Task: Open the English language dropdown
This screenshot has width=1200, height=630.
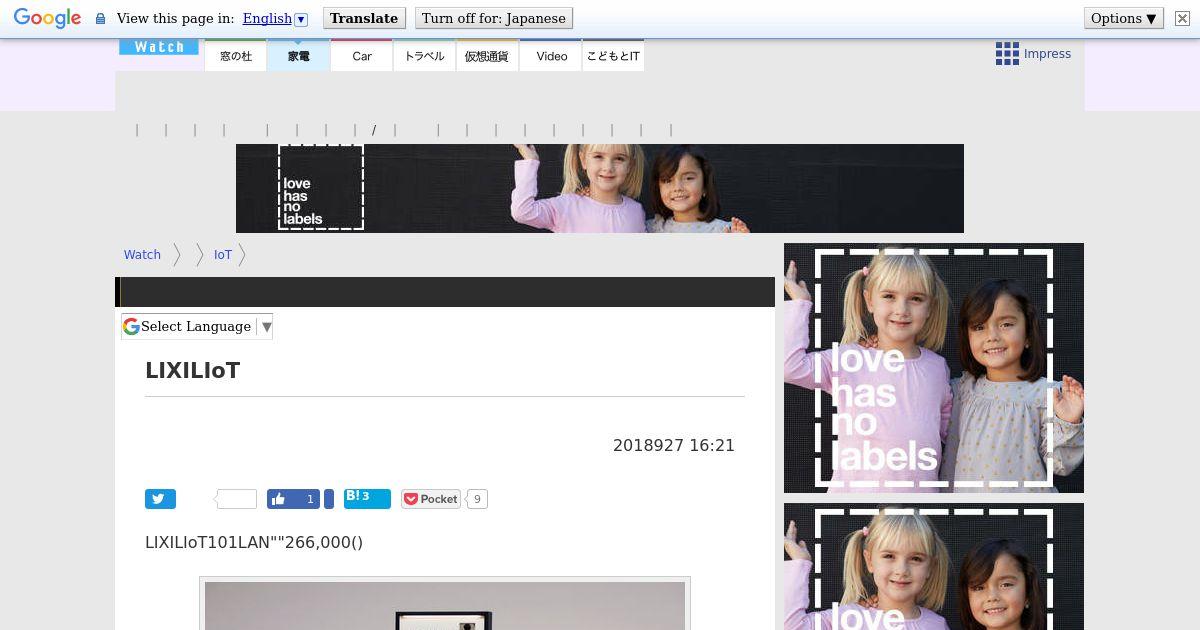Action: pyautogui.click(x=275, y=18)
